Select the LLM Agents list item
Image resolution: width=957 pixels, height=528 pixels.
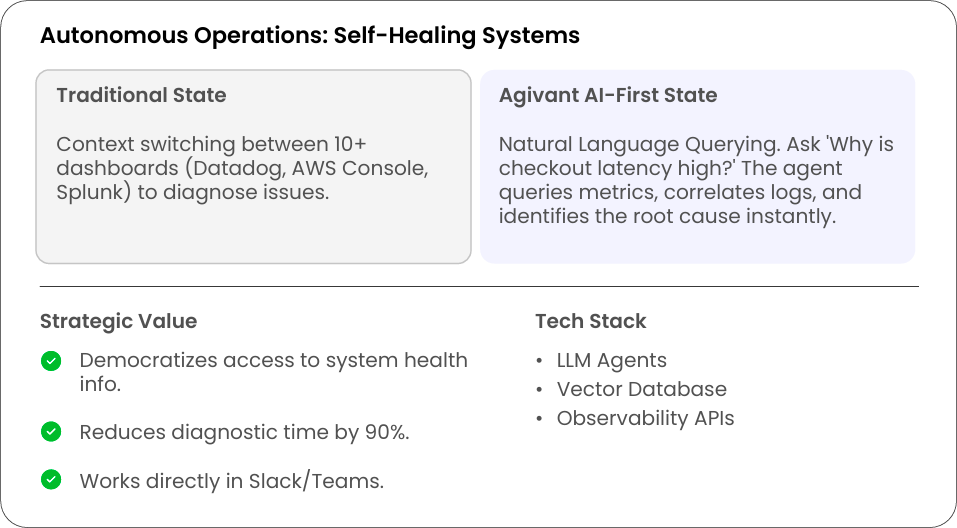pyautogui.click(x=611, y=360)
